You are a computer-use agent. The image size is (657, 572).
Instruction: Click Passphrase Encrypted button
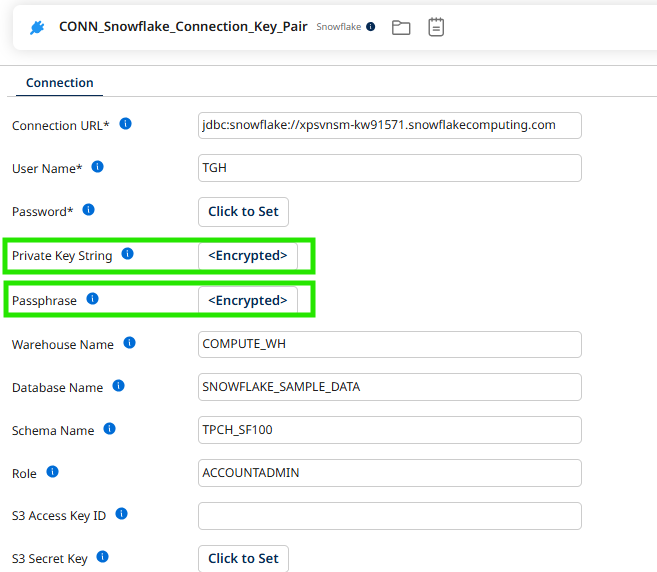(248, 300)
